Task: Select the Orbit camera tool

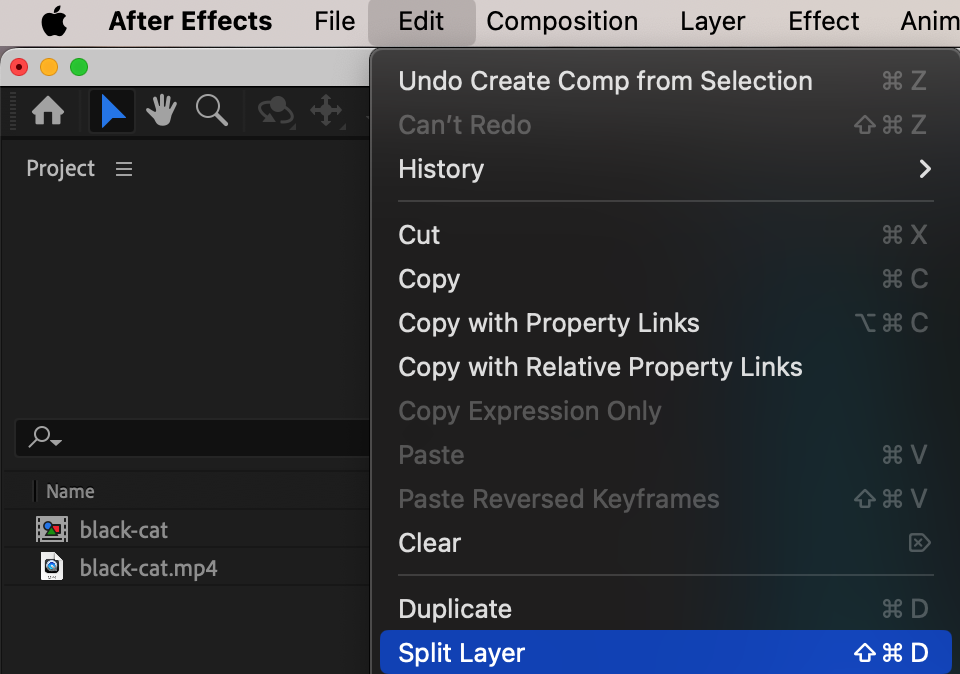Action: point(276,111)
